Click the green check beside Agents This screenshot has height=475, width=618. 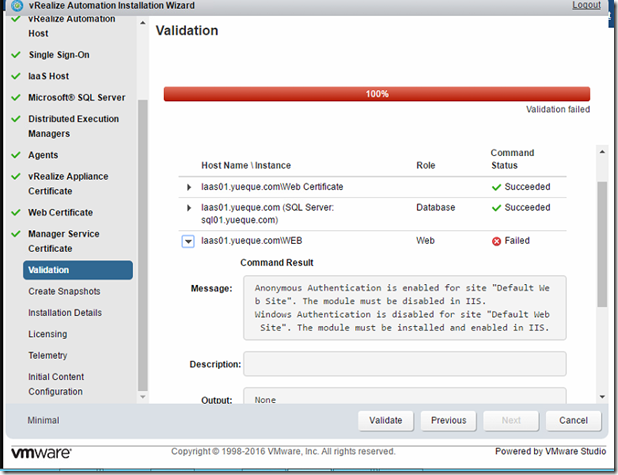pos(16,155)
